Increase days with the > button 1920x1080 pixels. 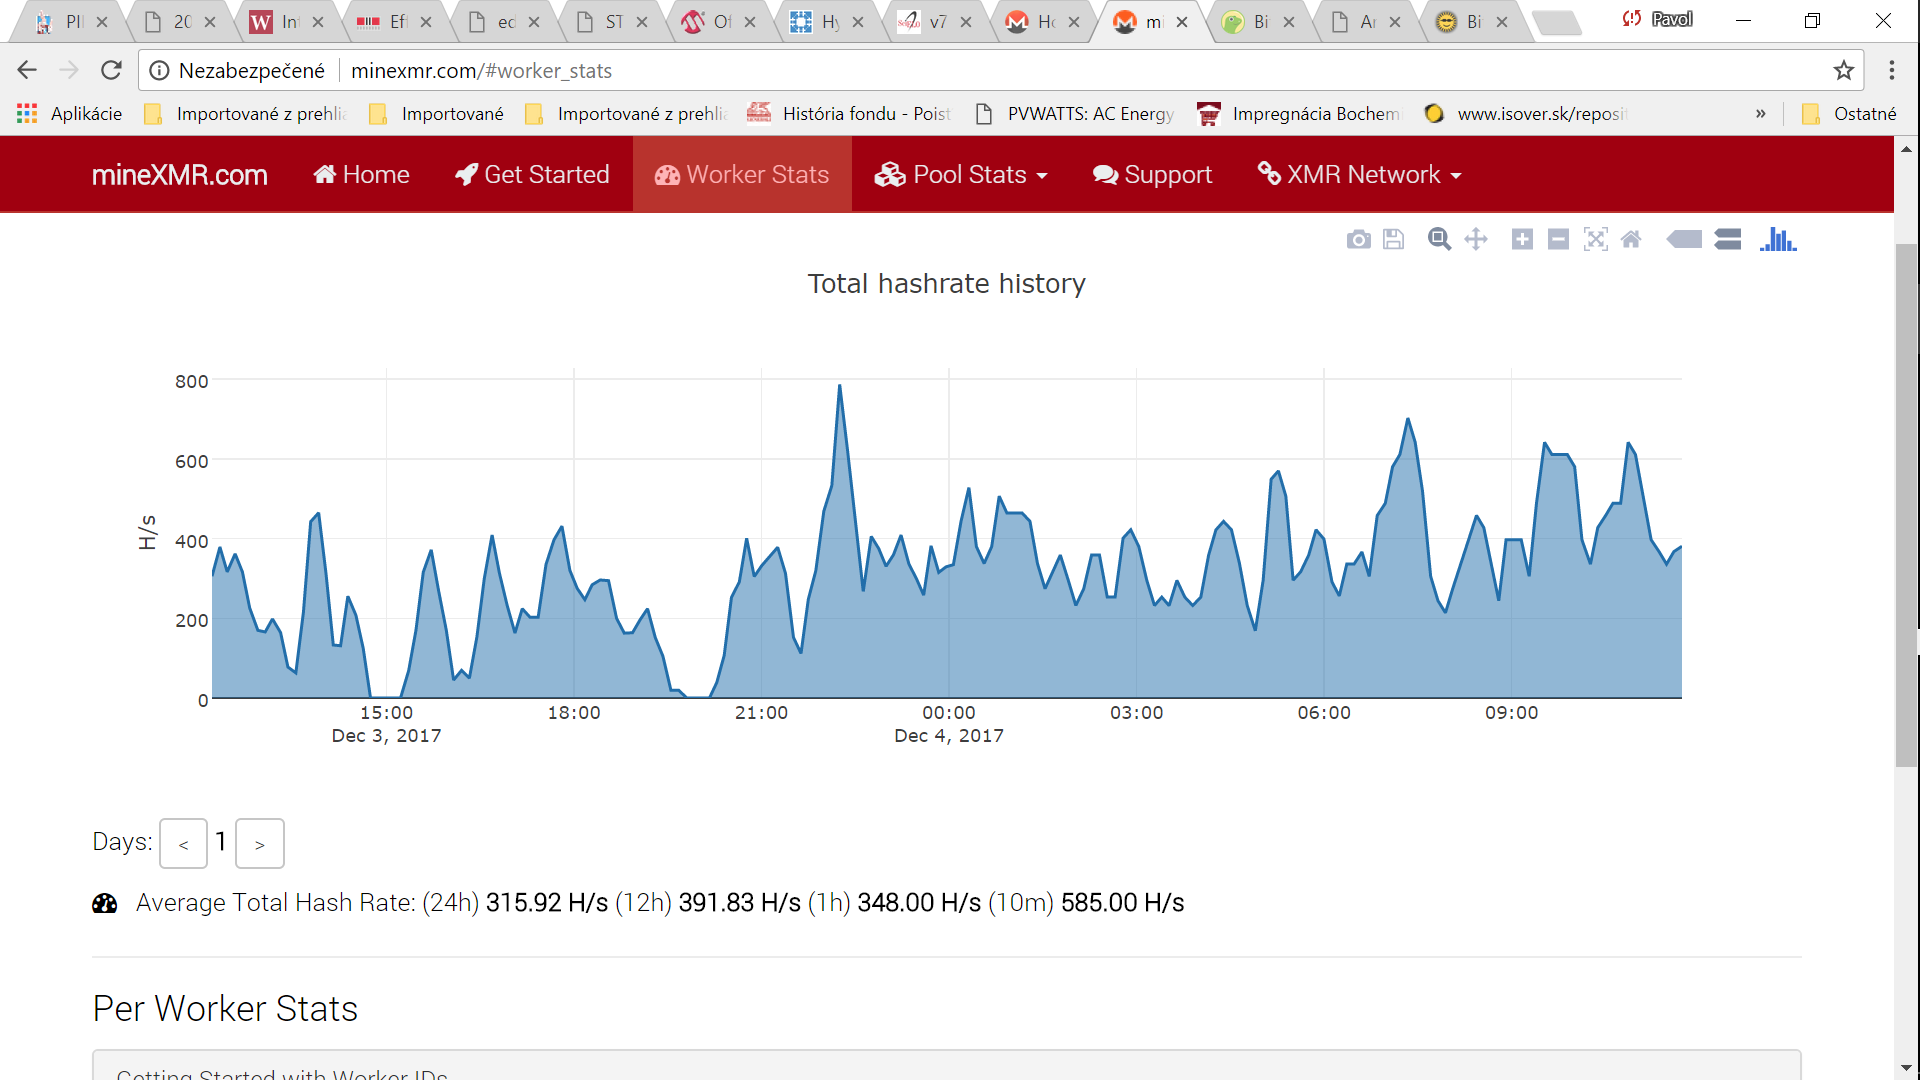(260, 844)
